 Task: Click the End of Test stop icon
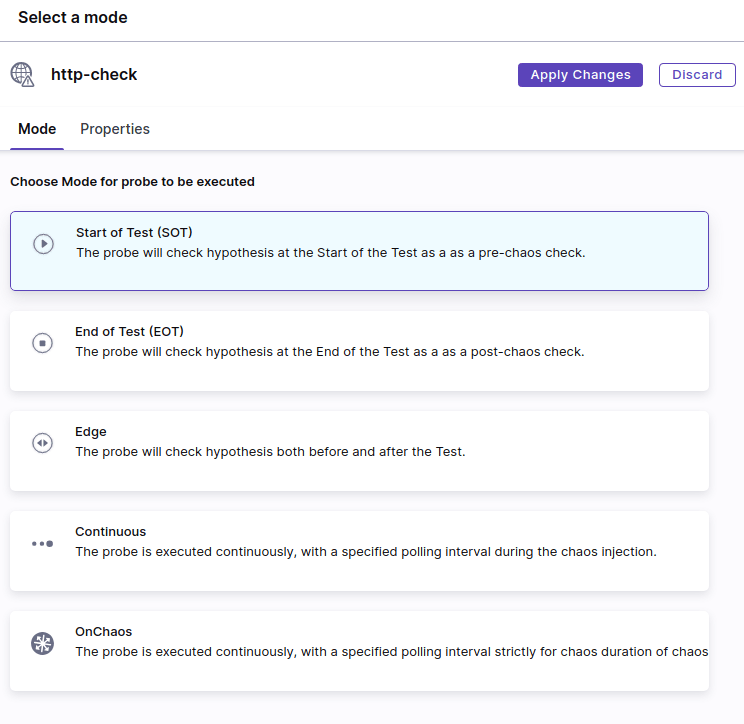pyautogui.click(x=42, y=343)
